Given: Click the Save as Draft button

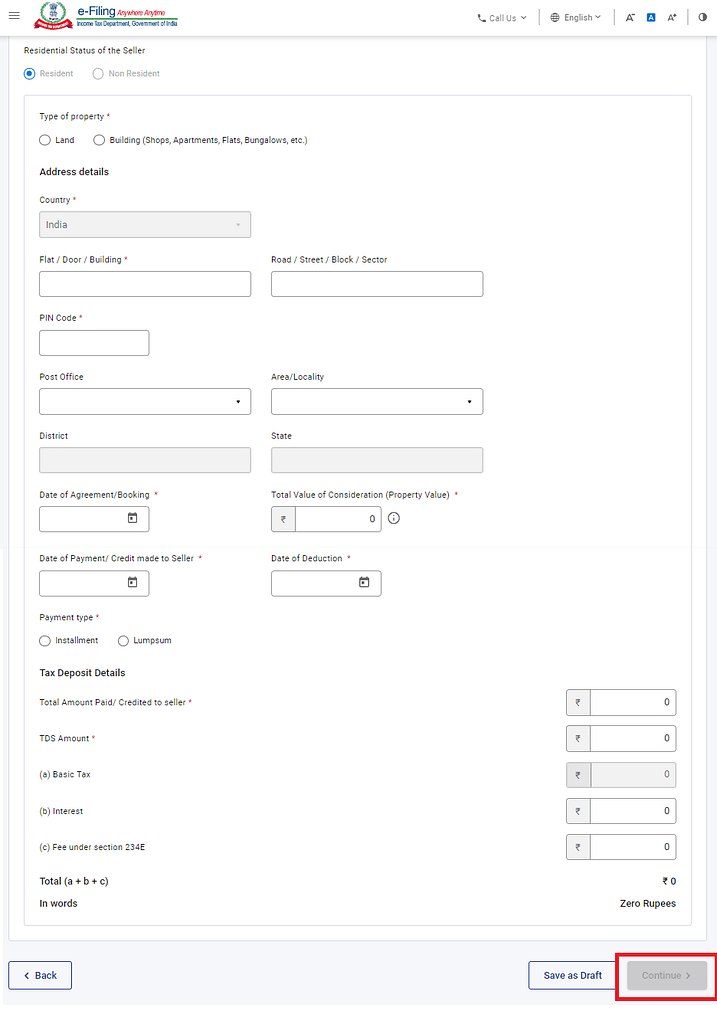Looking at the screenshot, I should (573, 975).
